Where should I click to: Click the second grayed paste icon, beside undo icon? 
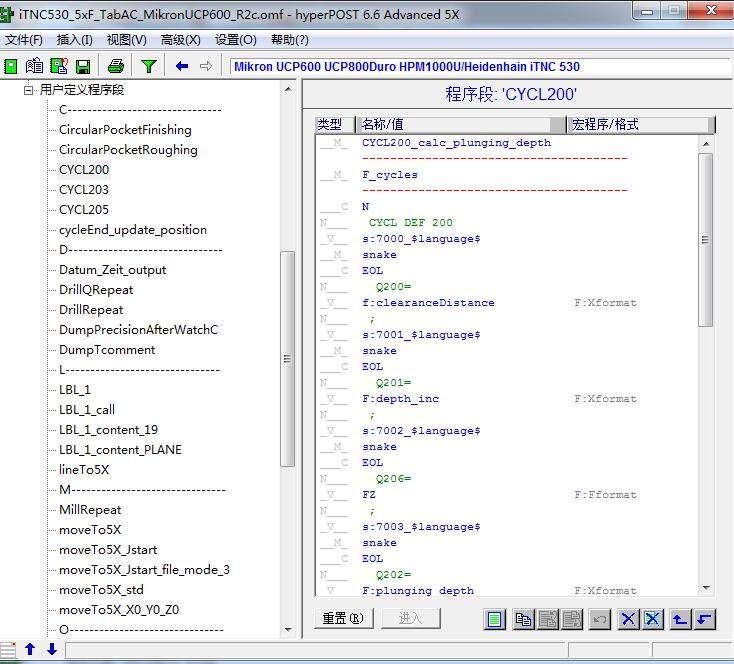pos(572,620)
